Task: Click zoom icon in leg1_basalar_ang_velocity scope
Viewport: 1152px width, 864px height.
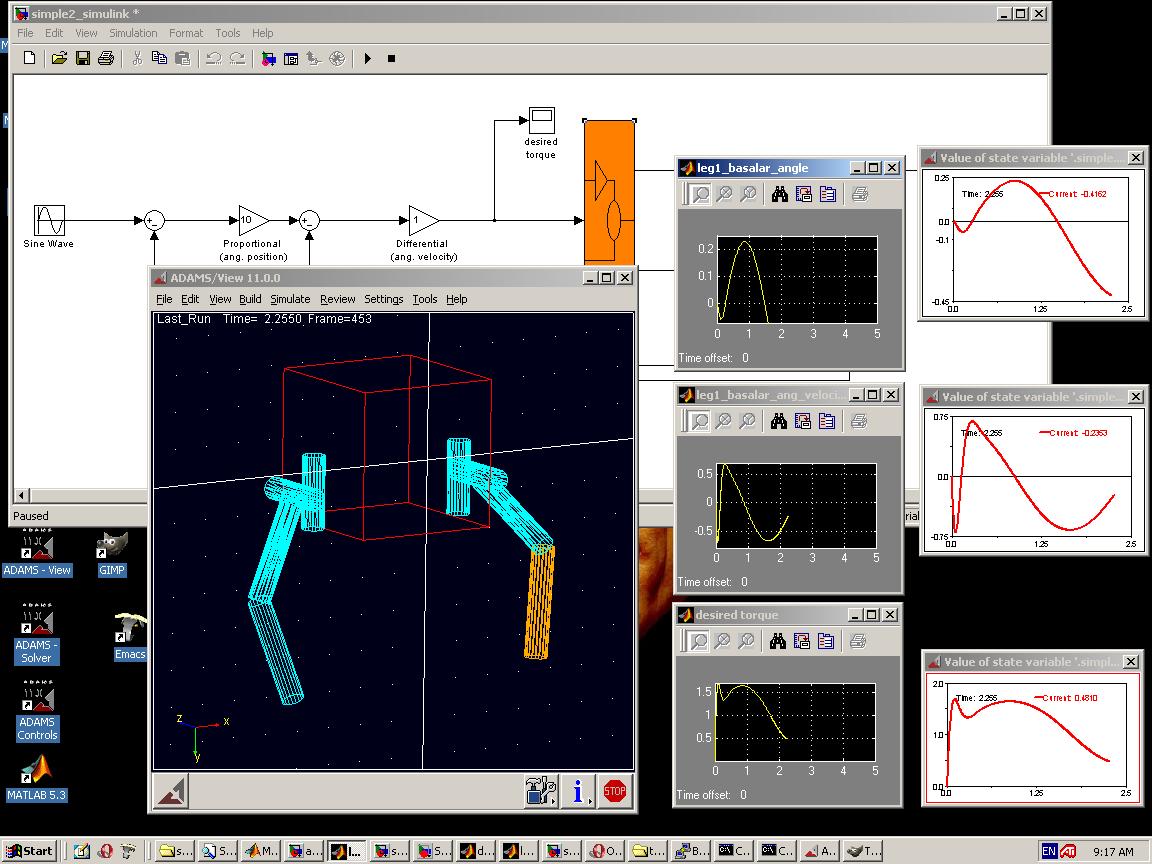Action: click(x=700, y=421)
